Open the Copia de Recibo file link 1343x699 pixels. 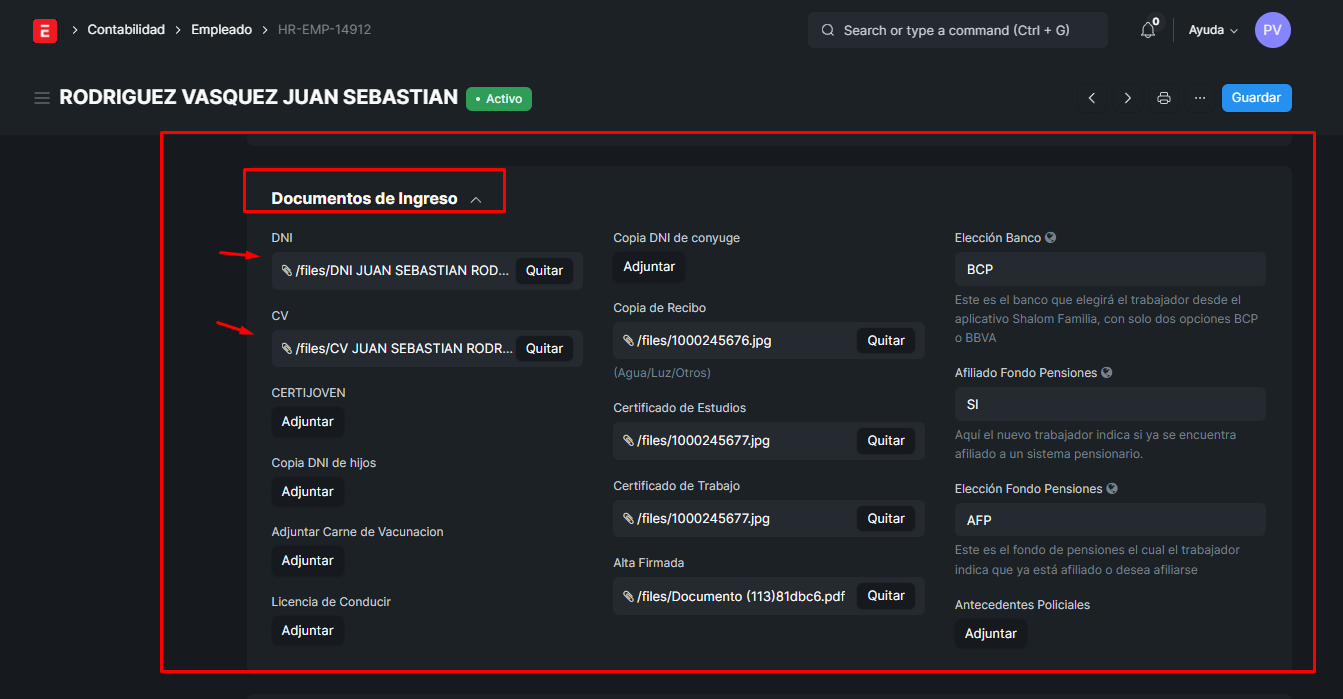704,341
